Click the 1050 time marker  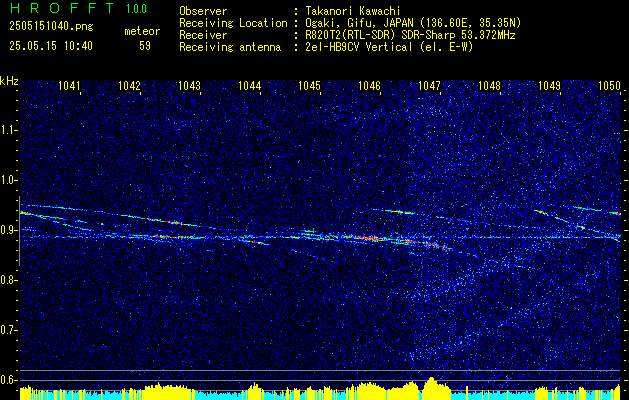[x=609, y=85]
